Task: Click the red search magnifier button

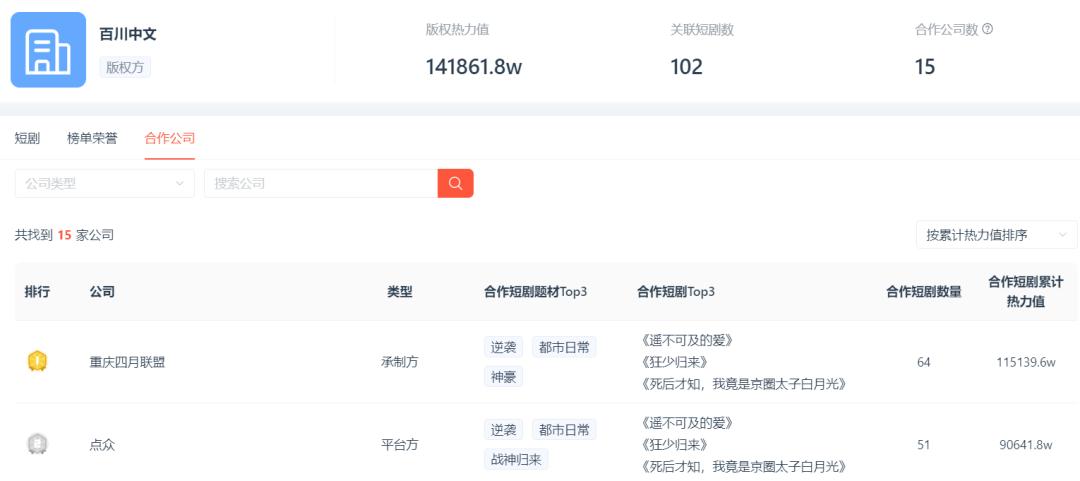Action: 455,183
